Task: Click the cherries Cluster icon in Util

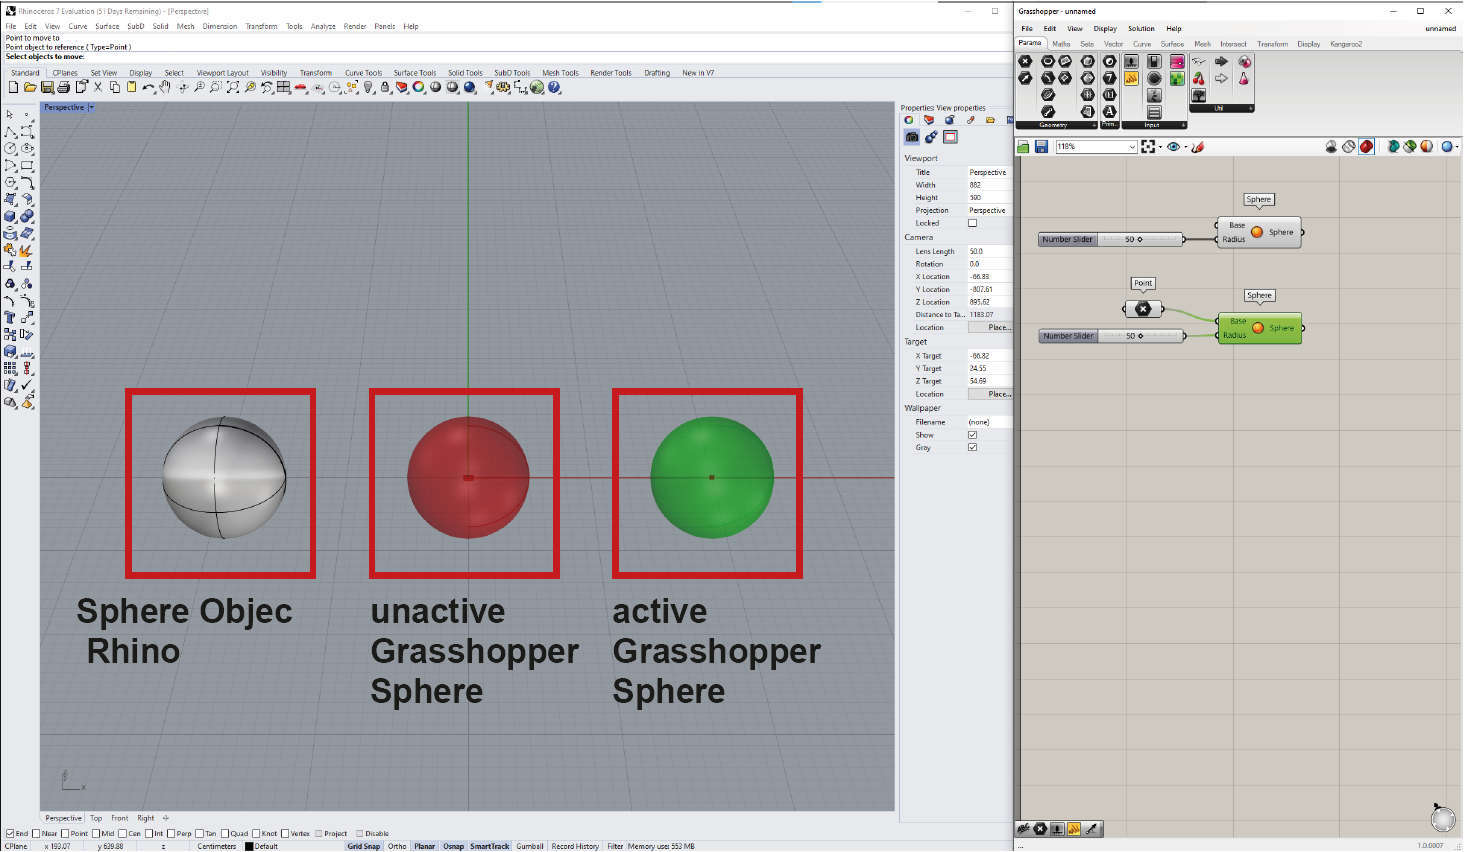Action: pos(1198,78)
